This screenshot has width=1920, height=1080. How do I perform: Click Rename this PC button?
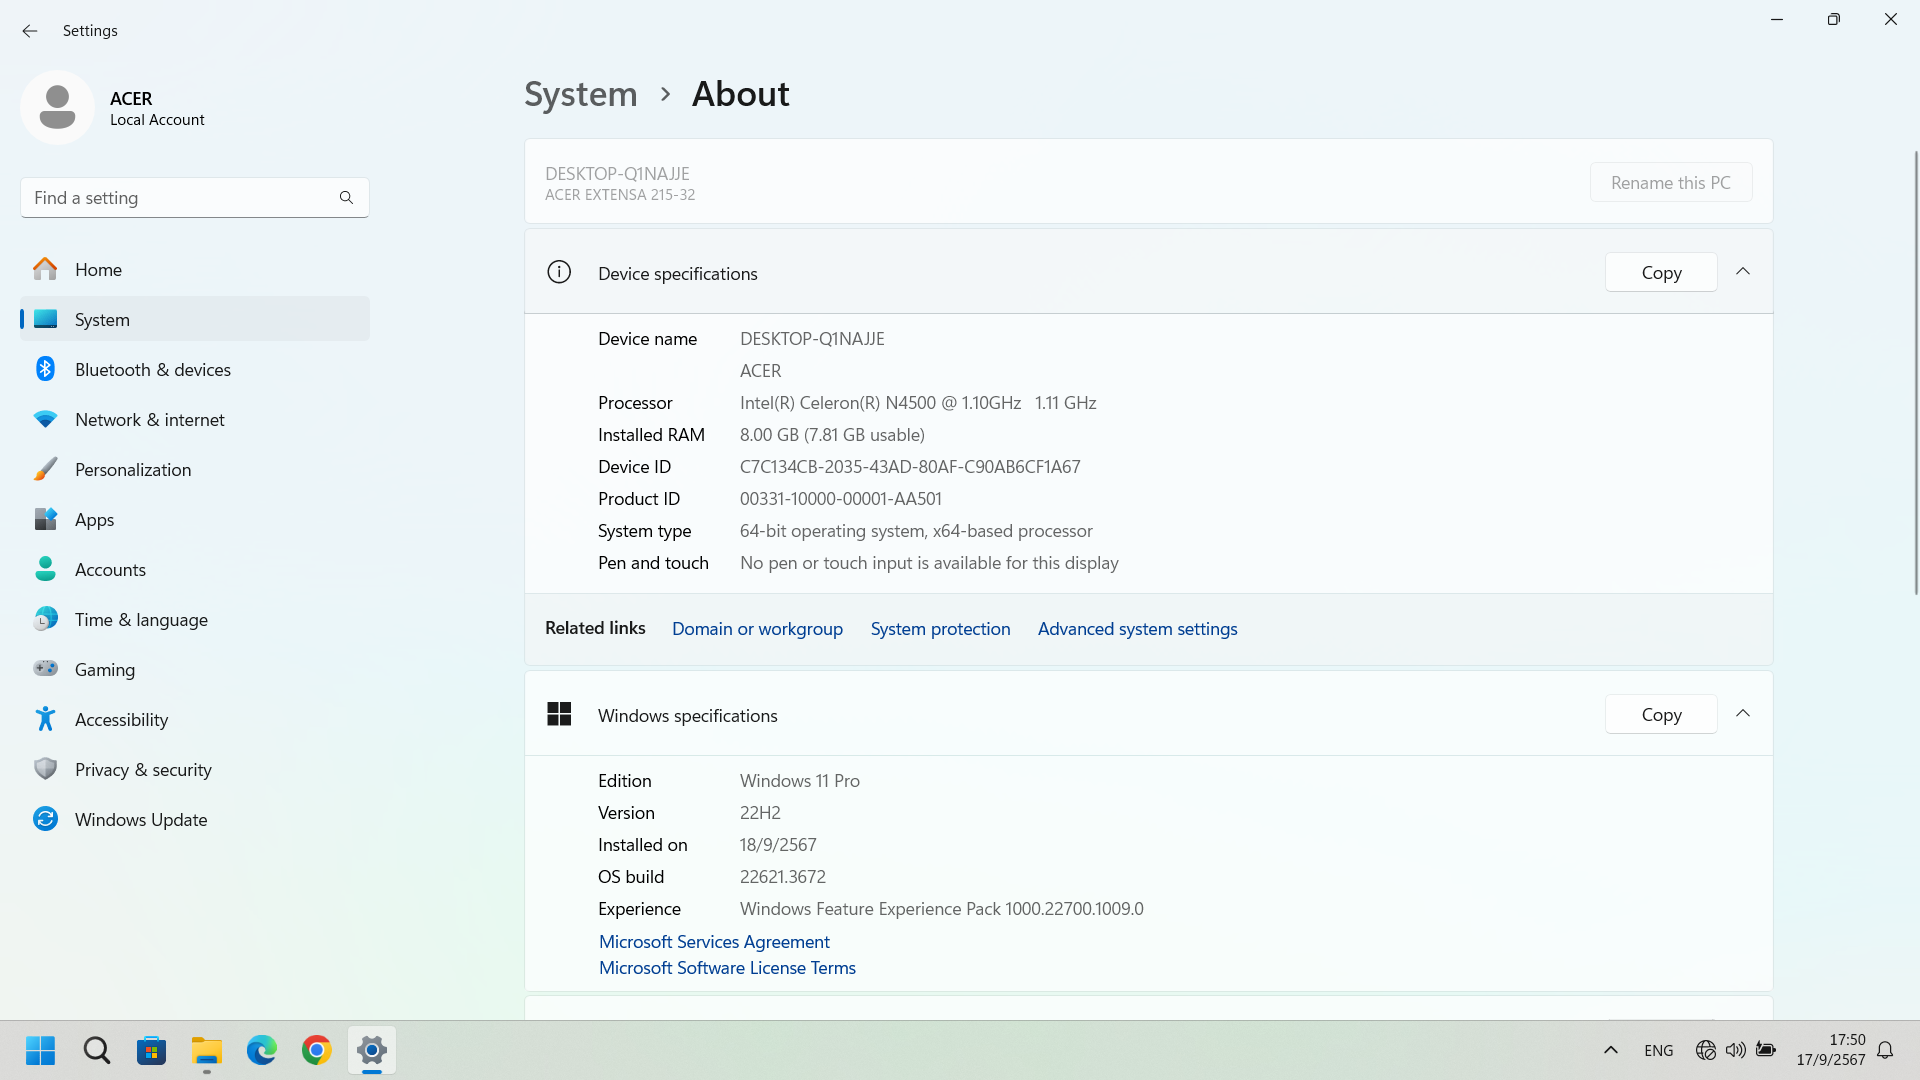pos(1671,183)
